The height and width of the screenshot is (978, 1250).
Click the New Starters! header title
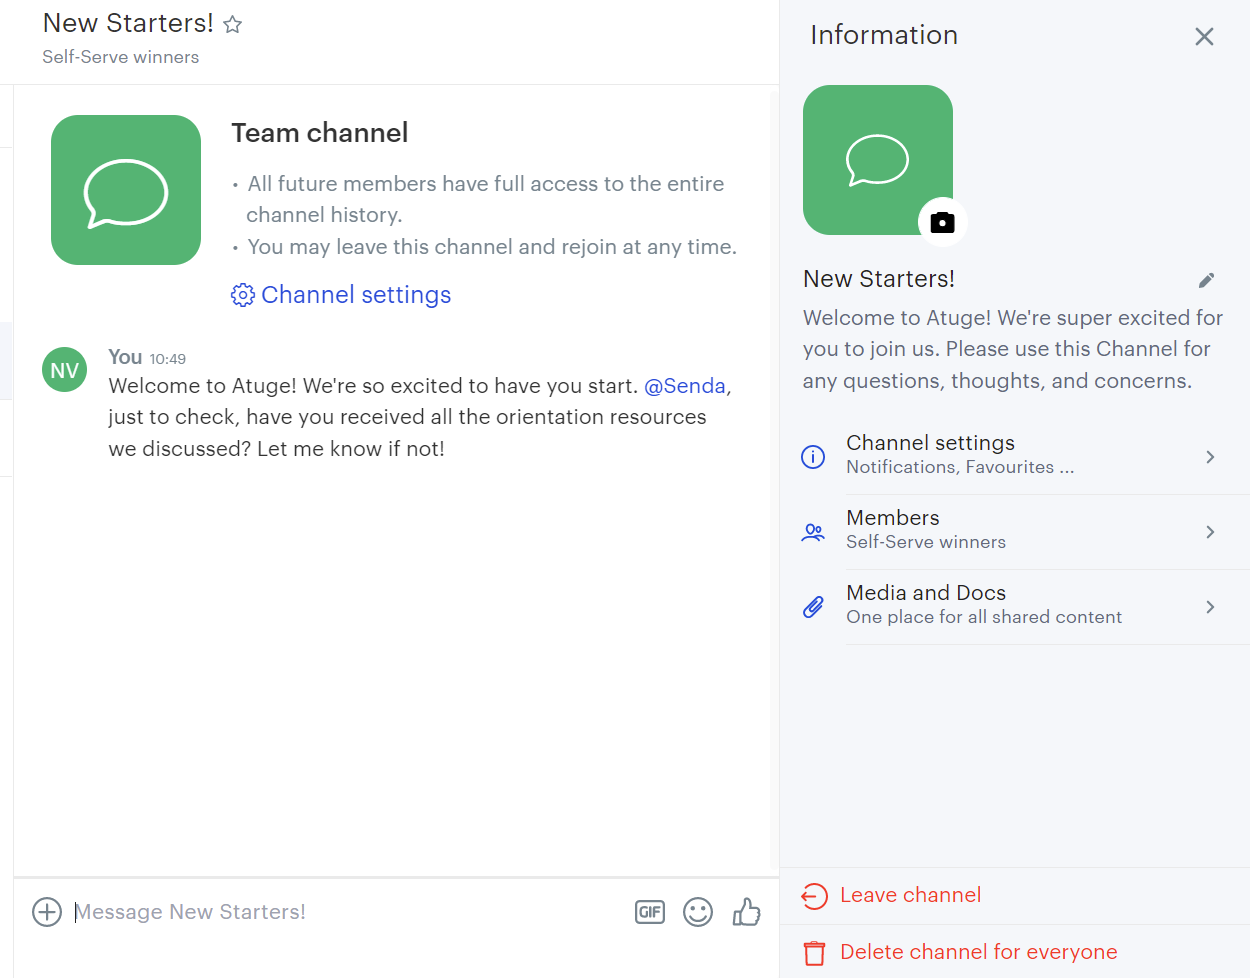point(128,23)
